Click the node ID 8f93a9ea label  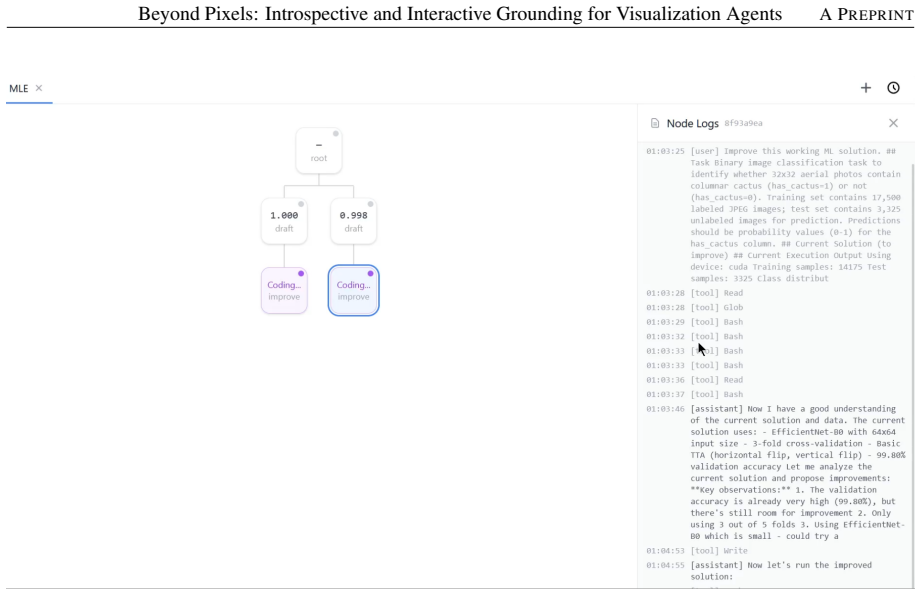coord(743,123)
